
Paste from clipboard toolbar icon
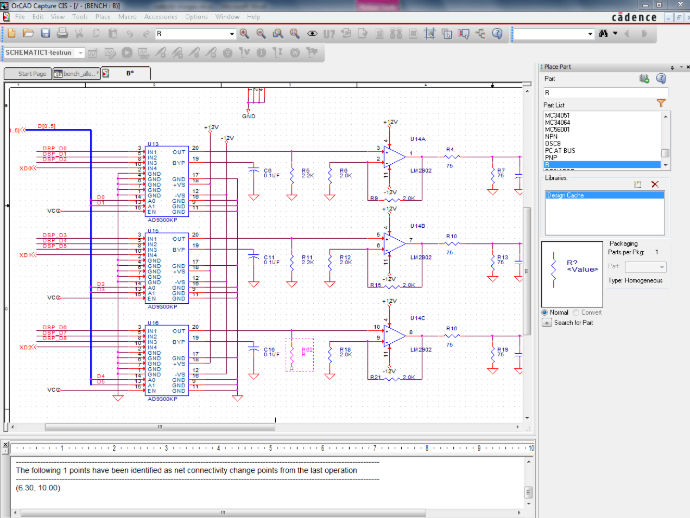(113, 33)
